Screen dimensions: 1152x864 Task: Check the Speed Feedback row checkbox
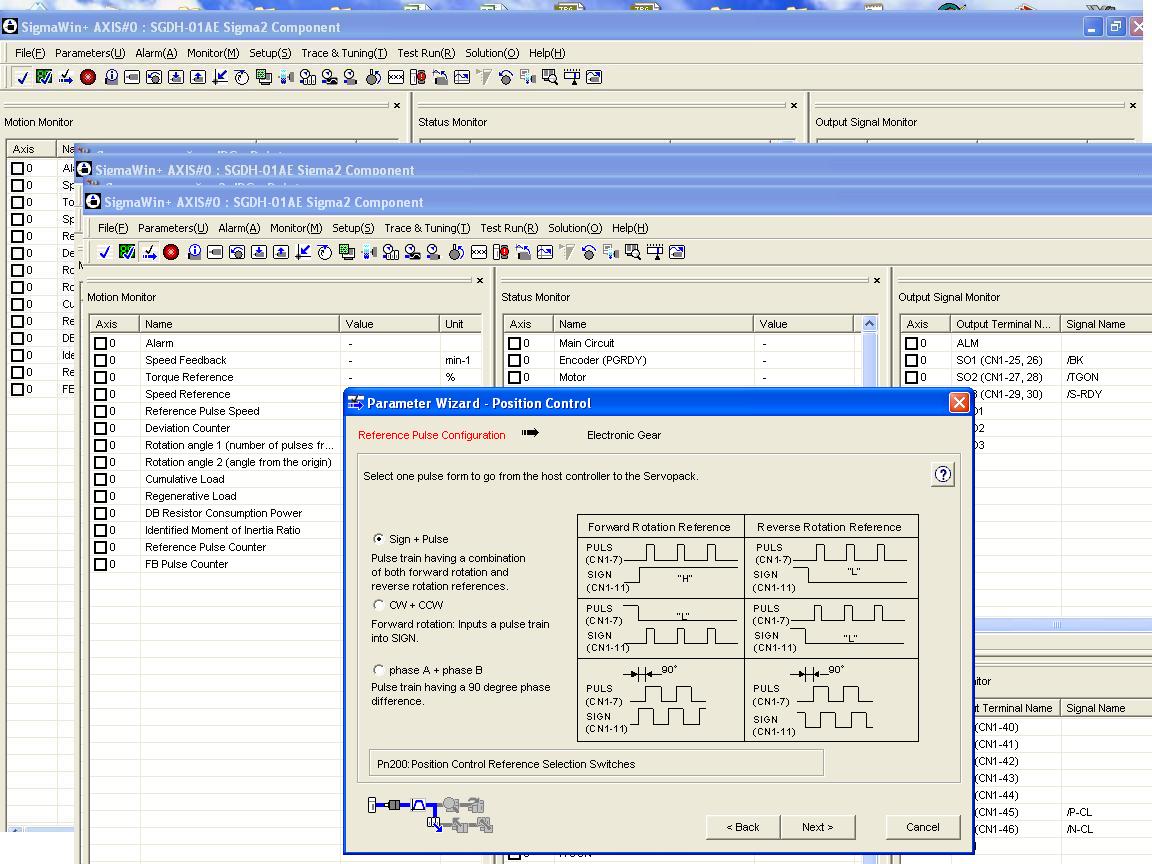tap(101, 360)
